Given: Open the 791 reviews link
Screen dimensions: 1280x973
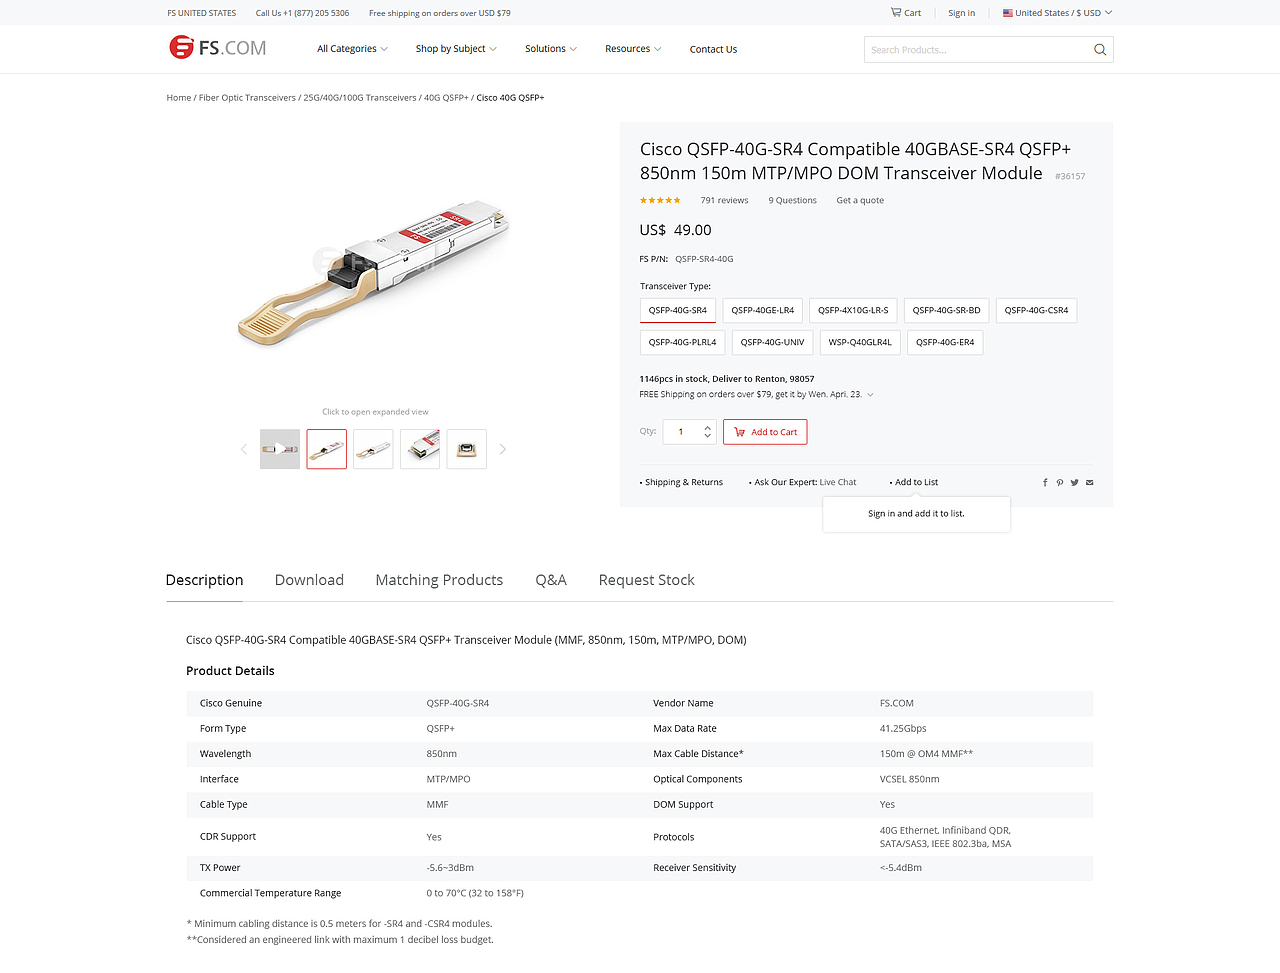Looking at the screenshot, I should (724, 201).
